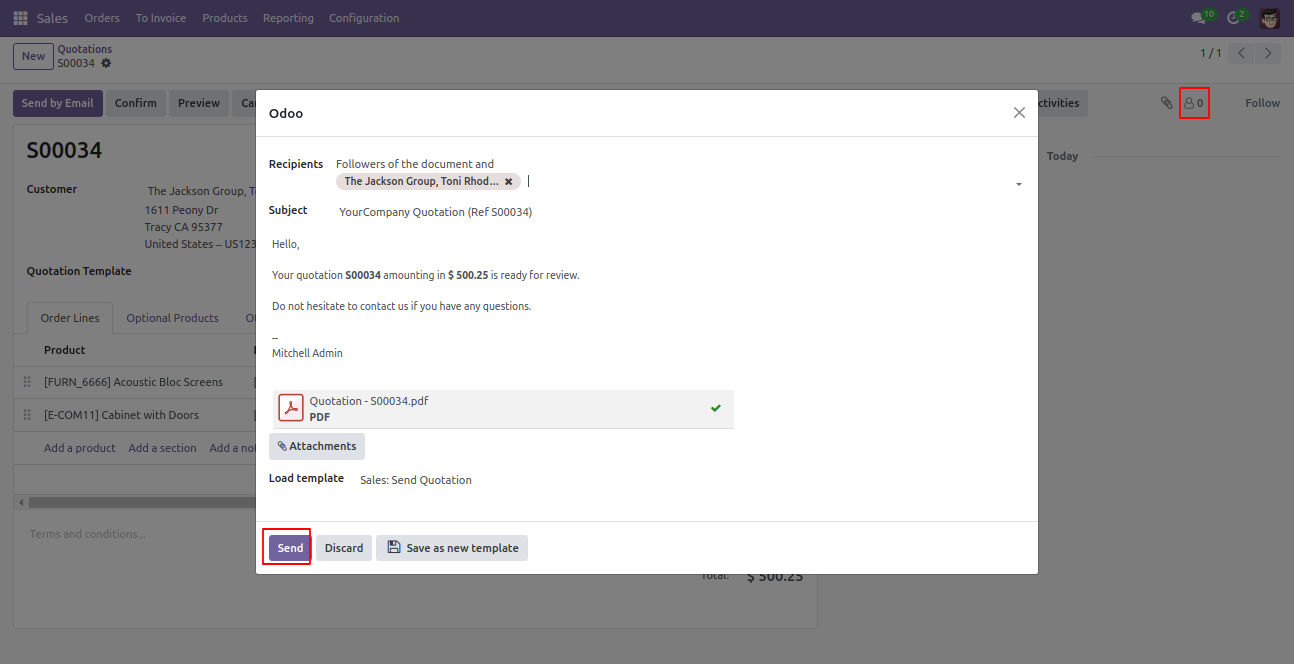This screenshot has width=1294, height=664.
Task: Click the New record button
Action: (34, 56)
